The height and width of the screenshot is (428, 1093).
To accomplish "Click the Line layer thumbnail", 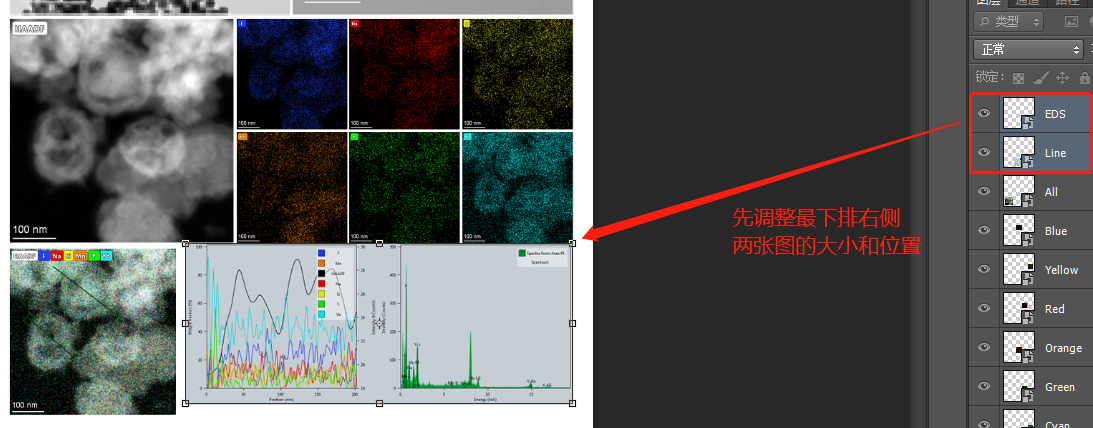I will (x=1019, y=153).
